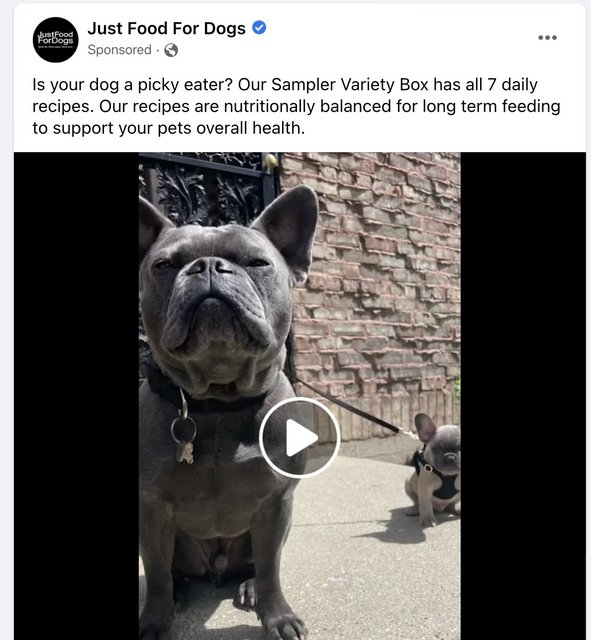Visit the Just Food For Dogs page name
The width and height of the screenshot is (591, 640).
167,28
